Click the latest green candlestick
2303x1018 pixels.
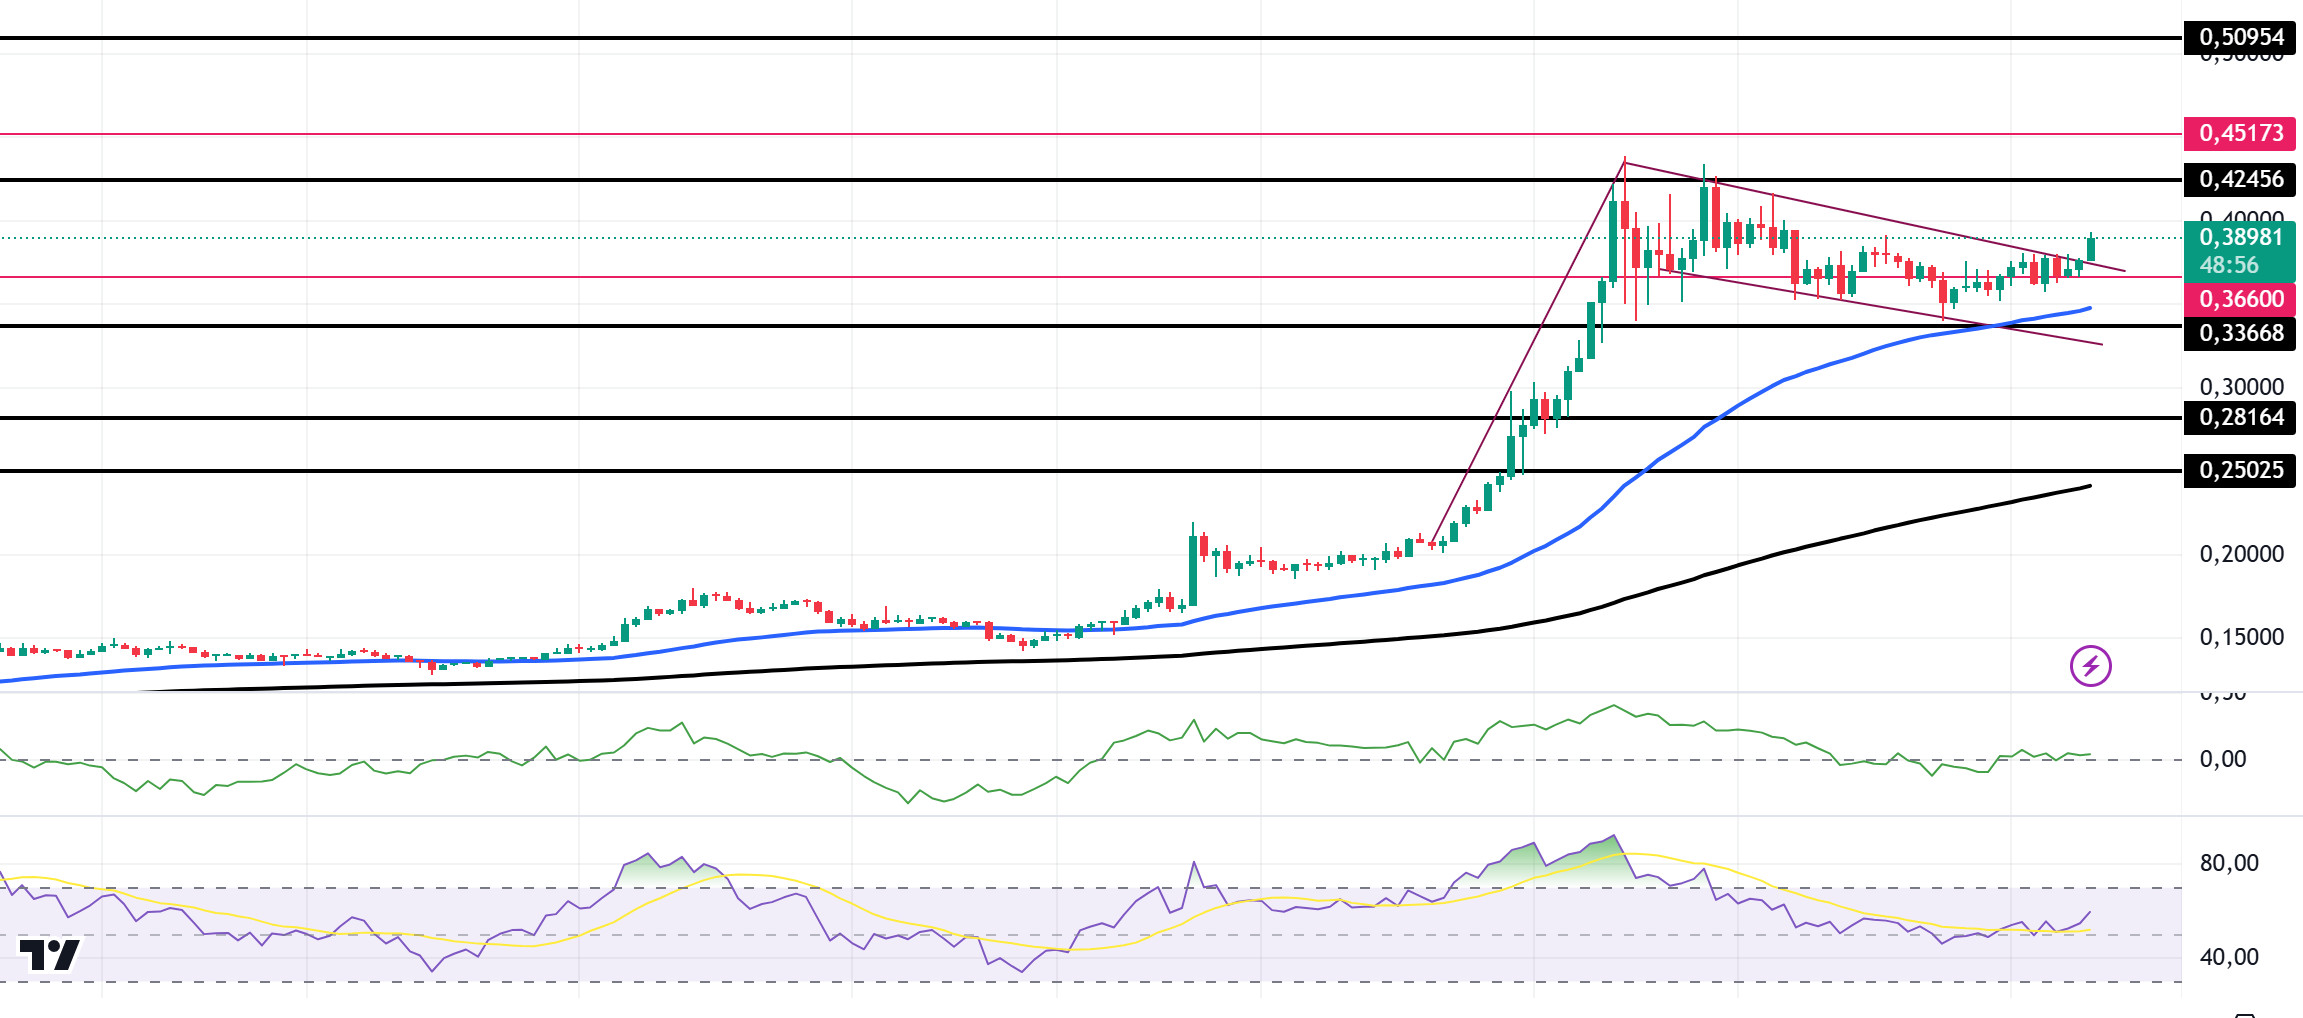[x=2090, y=248]
